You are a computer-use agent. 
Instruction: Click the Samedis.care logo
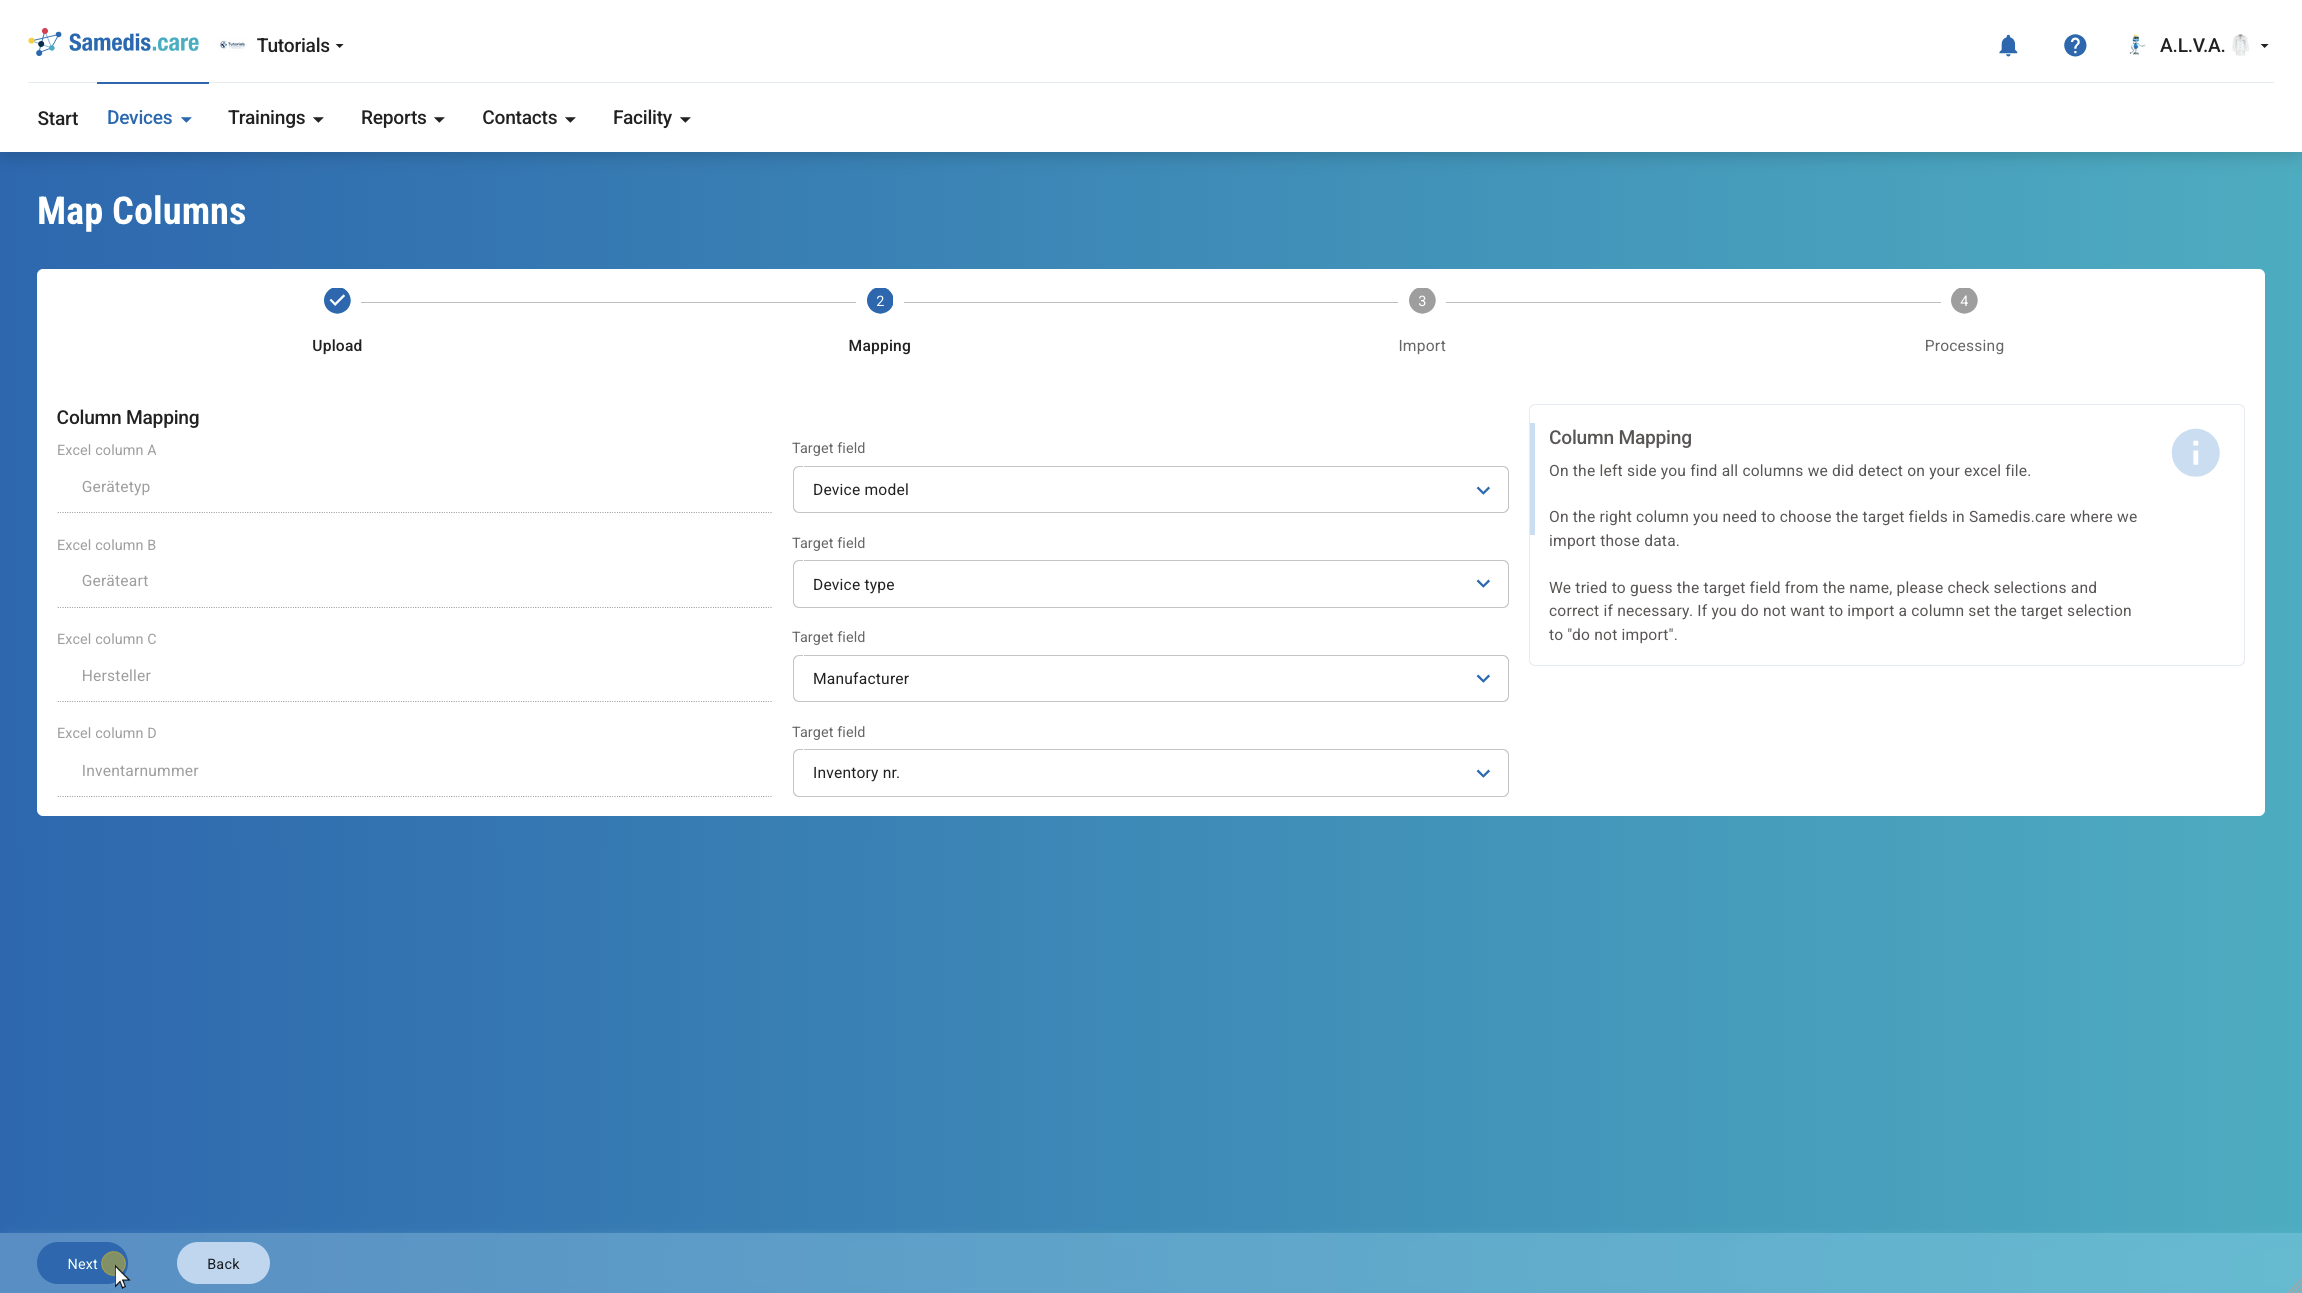pyautogui.click(x=114, y=43)
